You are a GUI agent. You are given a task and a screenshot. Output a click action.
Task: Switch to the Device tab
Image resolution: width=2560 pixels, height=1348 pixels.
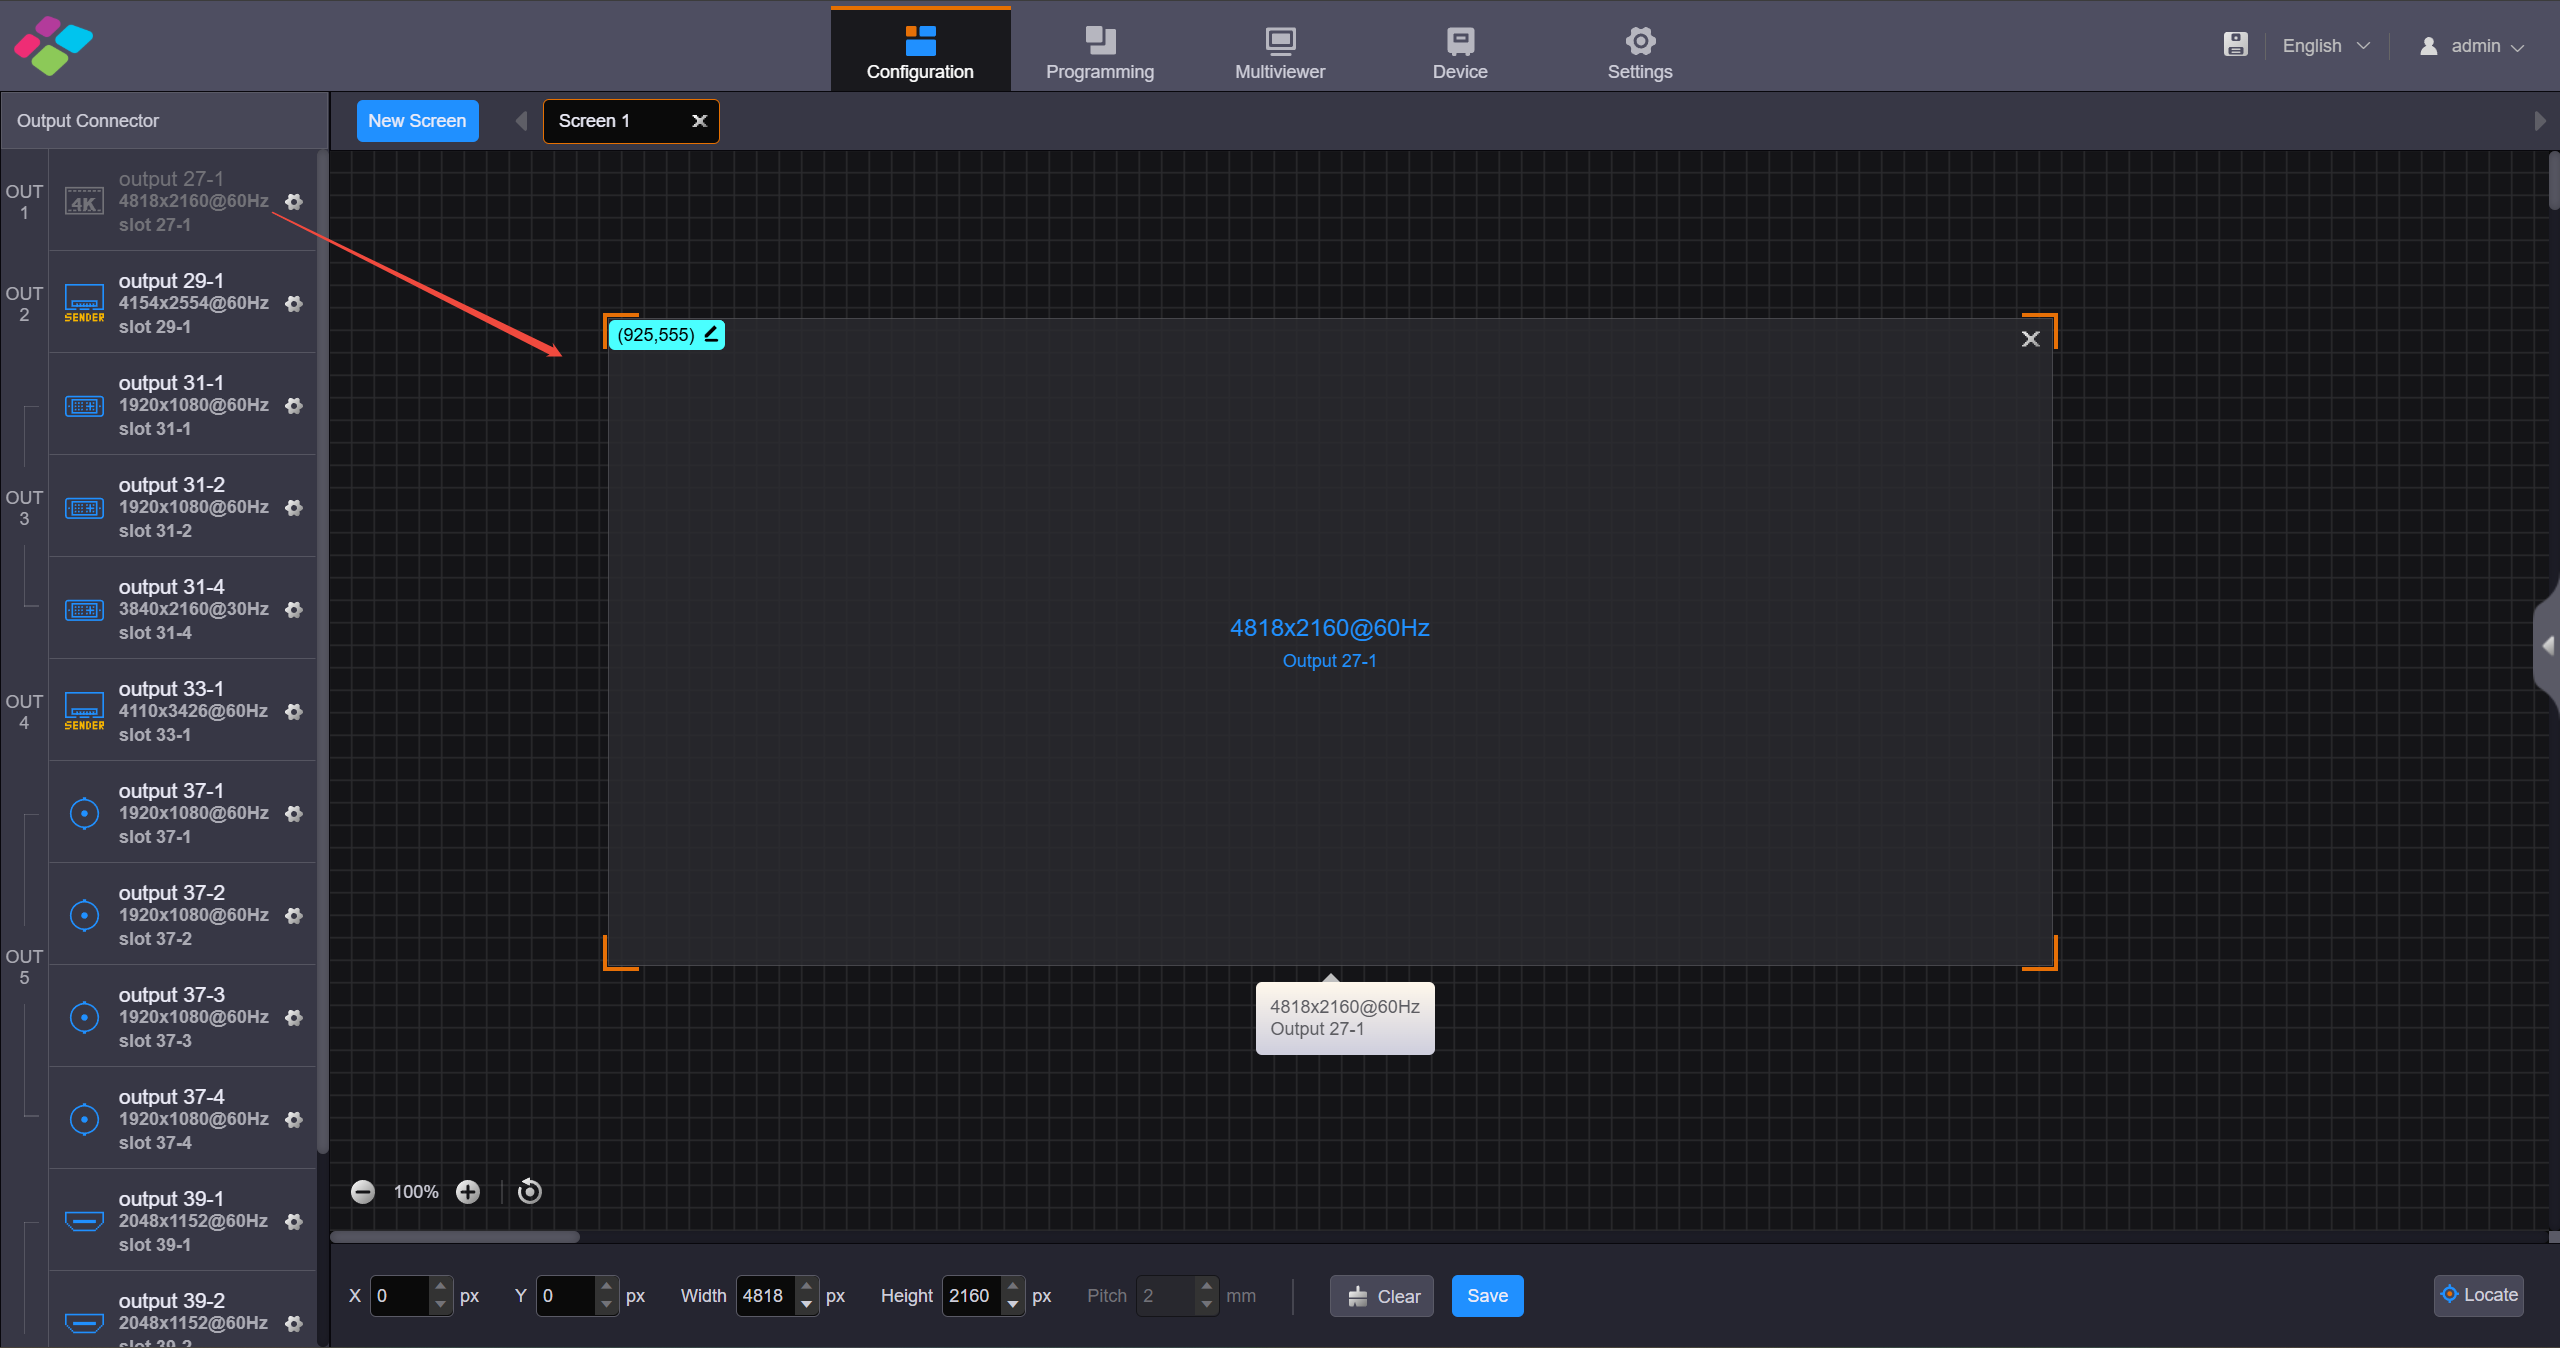tap(1459, 48)
